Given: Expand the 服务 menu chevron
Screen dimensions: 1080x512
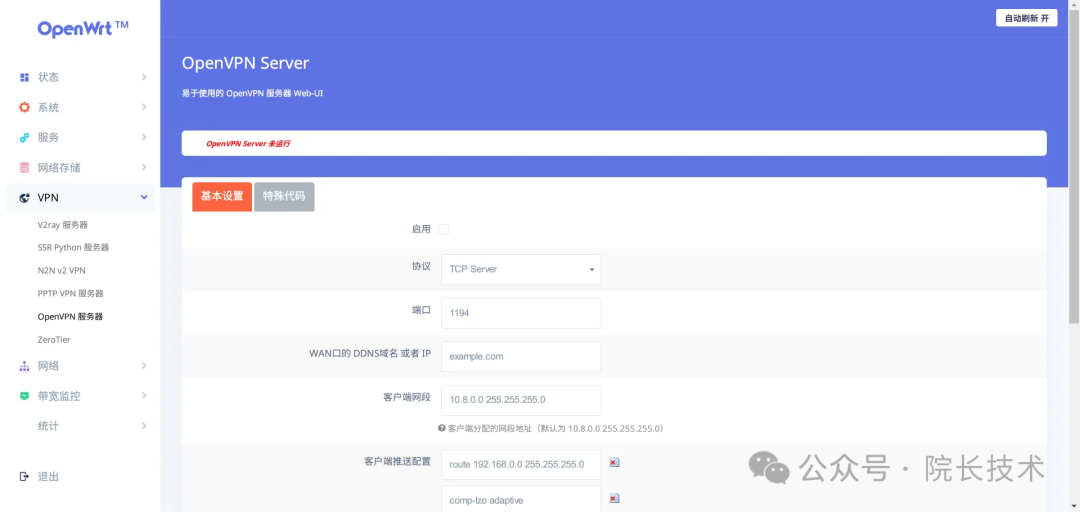Looking at the screenshot, I should [144, 137].
